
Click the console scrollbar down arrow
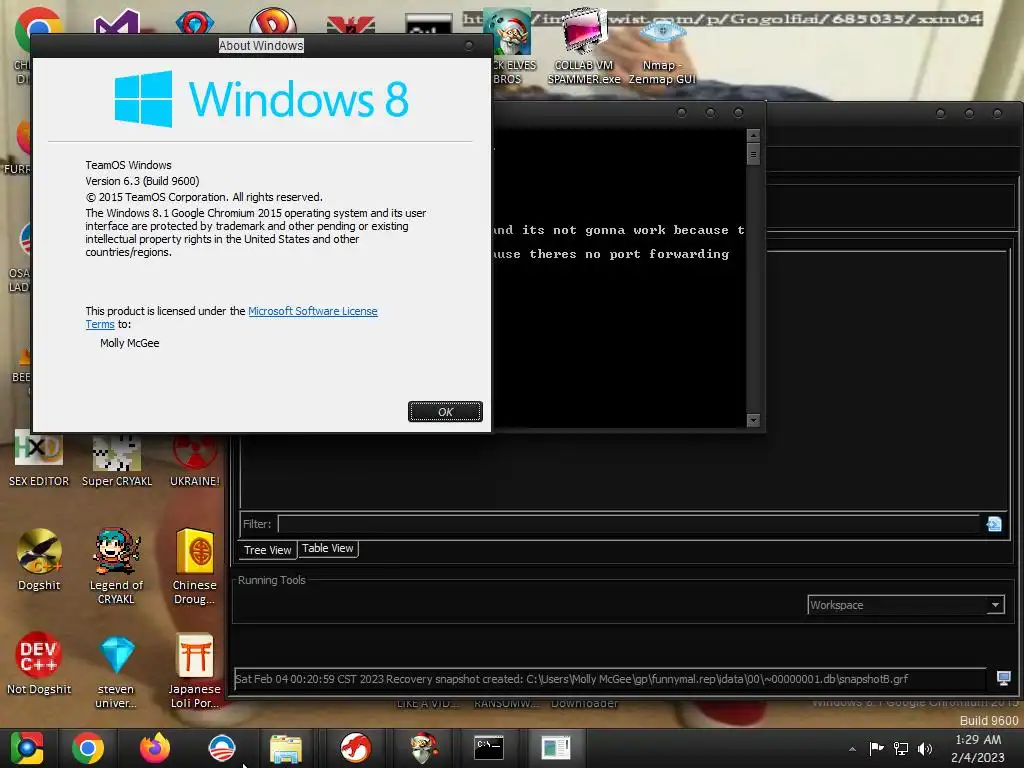pyautogui.click(x=753, y=420)
